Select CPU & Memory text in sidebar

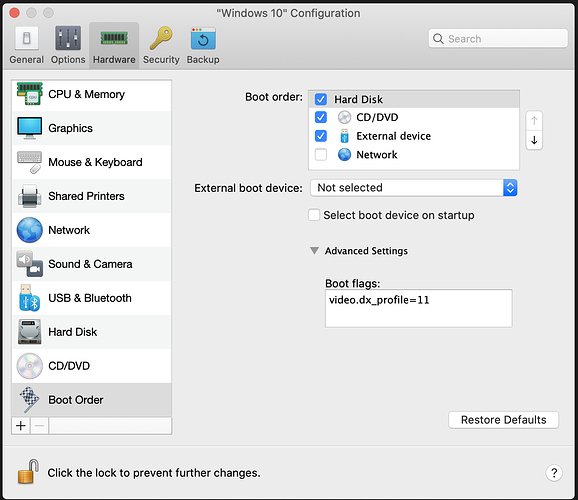87,94
